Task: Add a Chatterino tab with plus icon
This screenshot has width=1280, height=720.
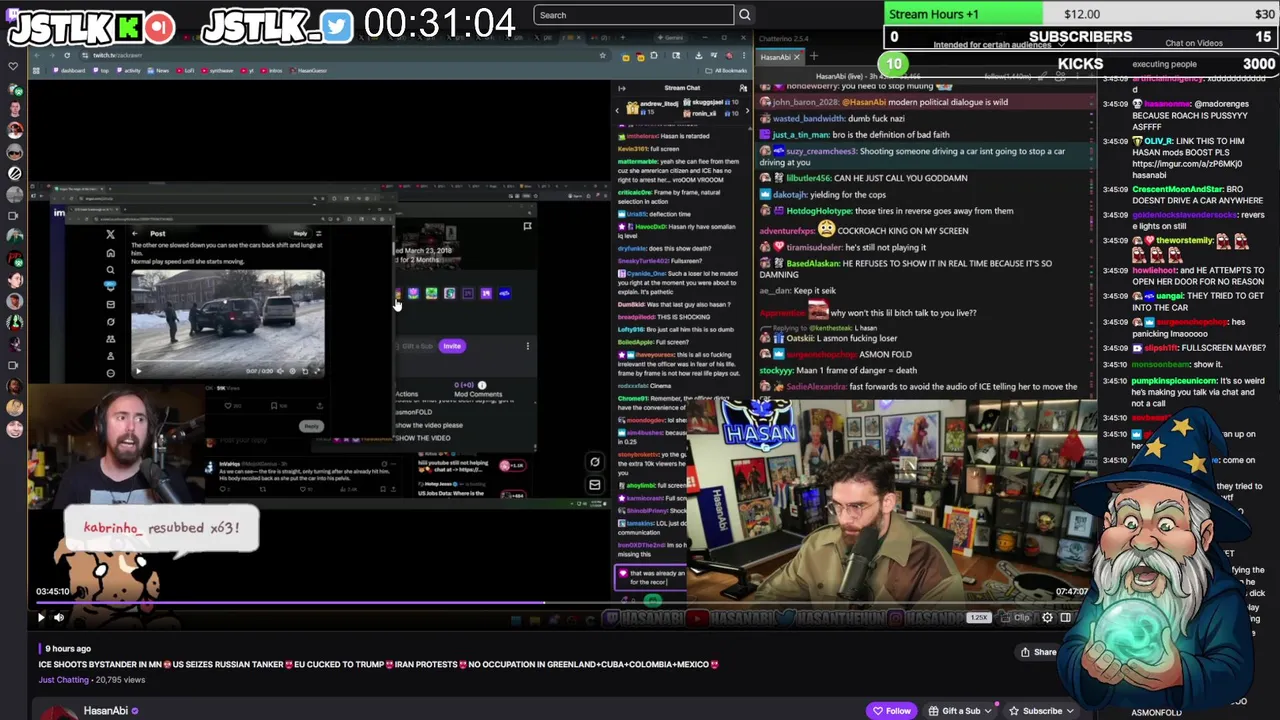Action: pos(814,57)
